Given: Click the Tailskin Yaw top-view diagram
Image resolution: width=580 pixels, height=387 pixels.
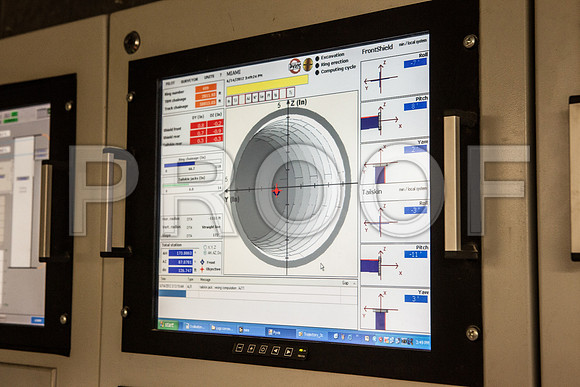Looking at the screenshot, I should (381, 310).
